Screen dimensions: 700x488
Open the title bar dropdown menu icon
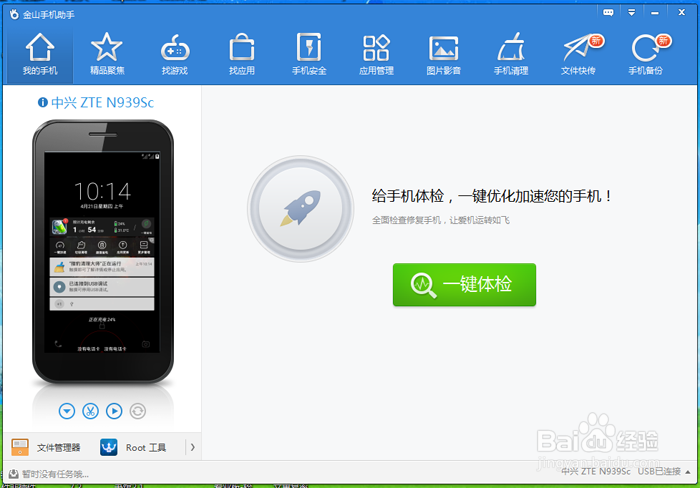point(631,13)
